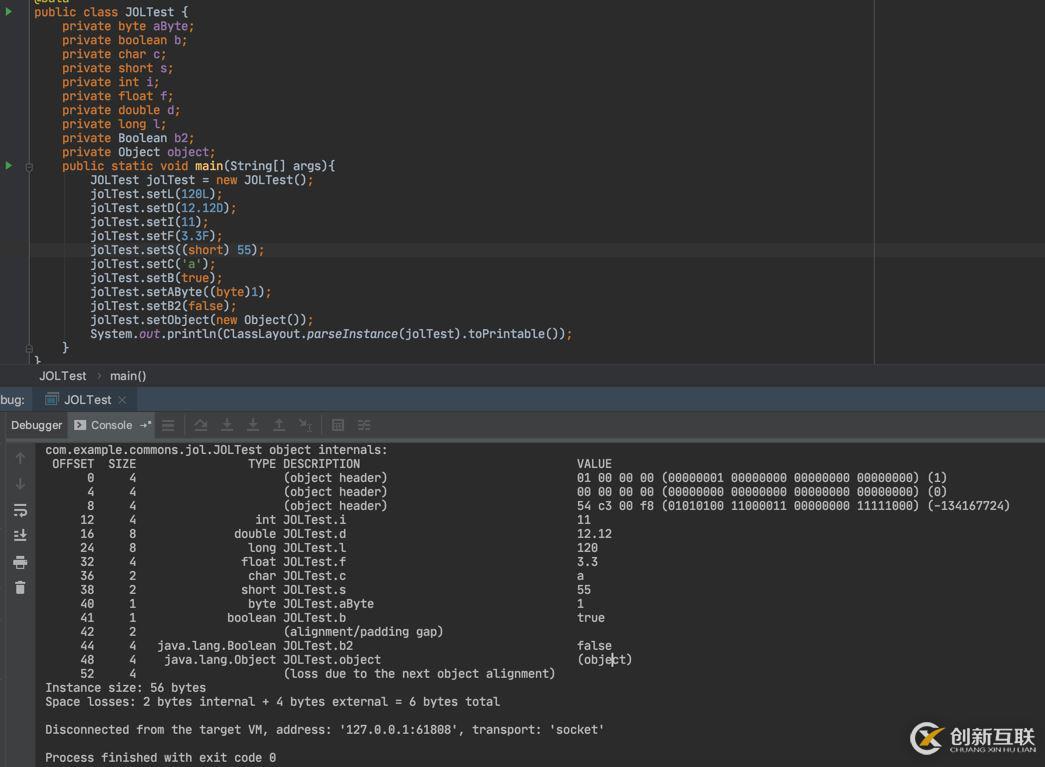Run main method using the gutter arrow
This screenshot has width=1045, height=767.
[x=9, y=166]
